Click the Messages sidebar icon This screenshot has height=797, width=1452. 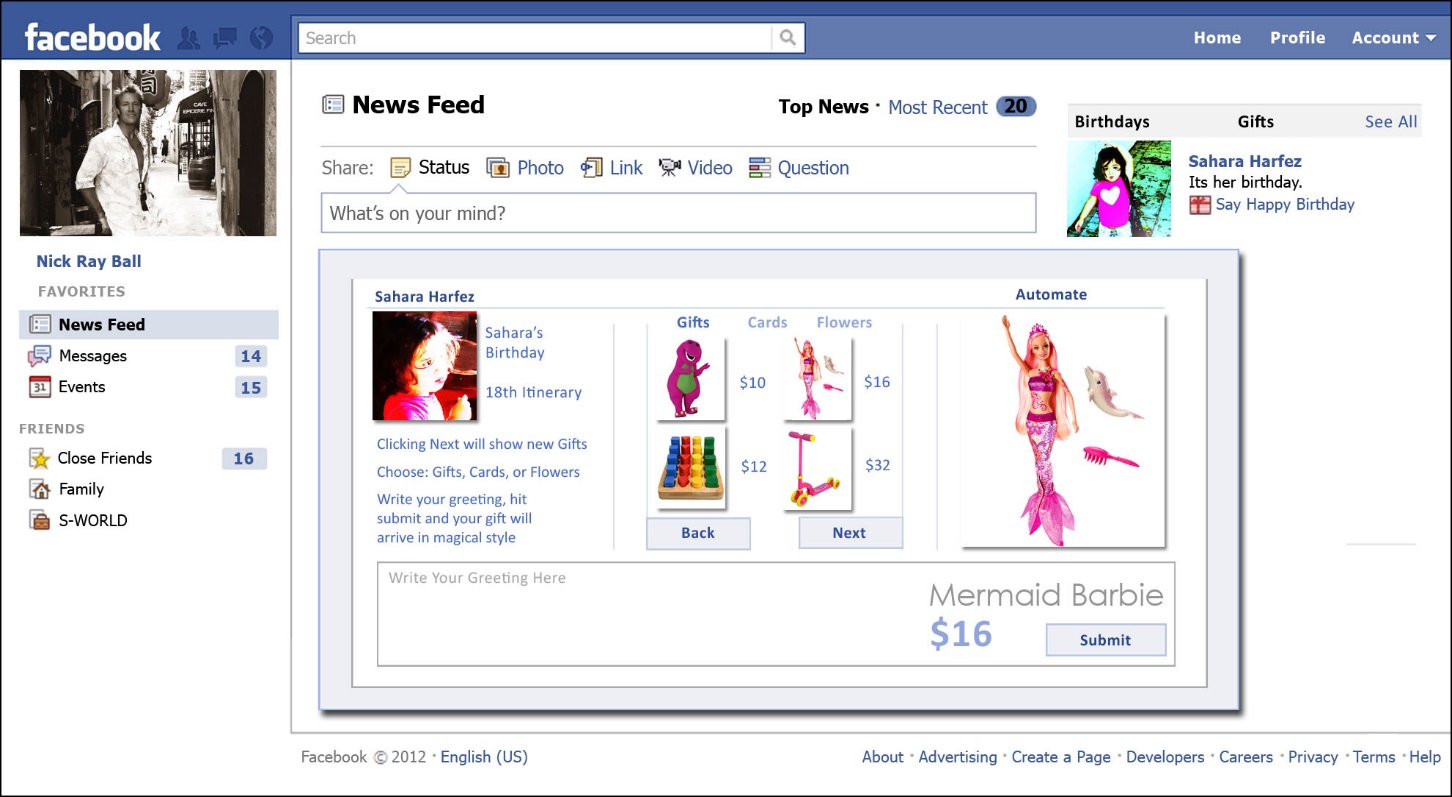(40, 356)
